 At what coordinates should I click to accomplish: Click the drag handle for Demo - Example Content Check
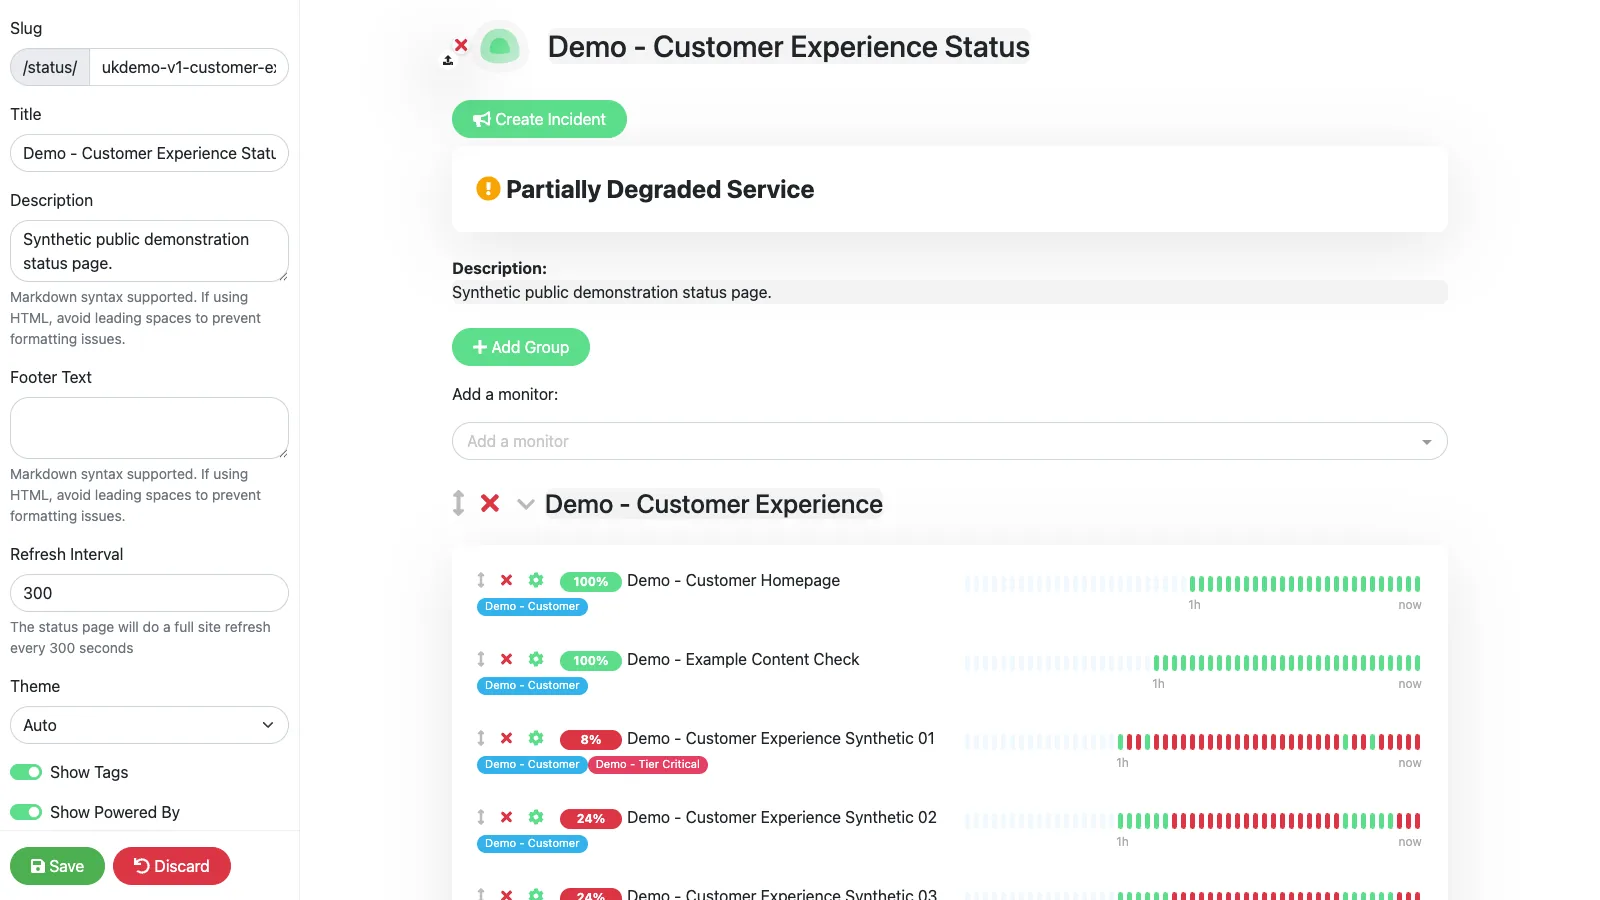click(481, 659)
